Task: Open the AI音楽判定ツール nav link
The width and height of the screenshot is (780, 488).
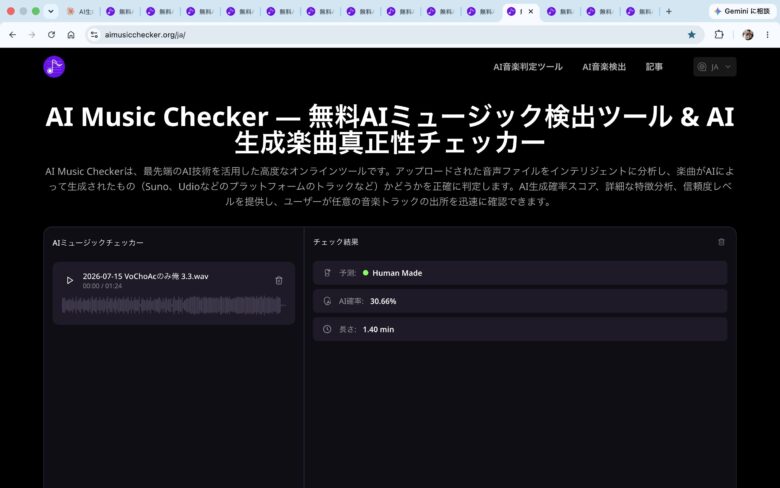Action: (x=527, y=67)
